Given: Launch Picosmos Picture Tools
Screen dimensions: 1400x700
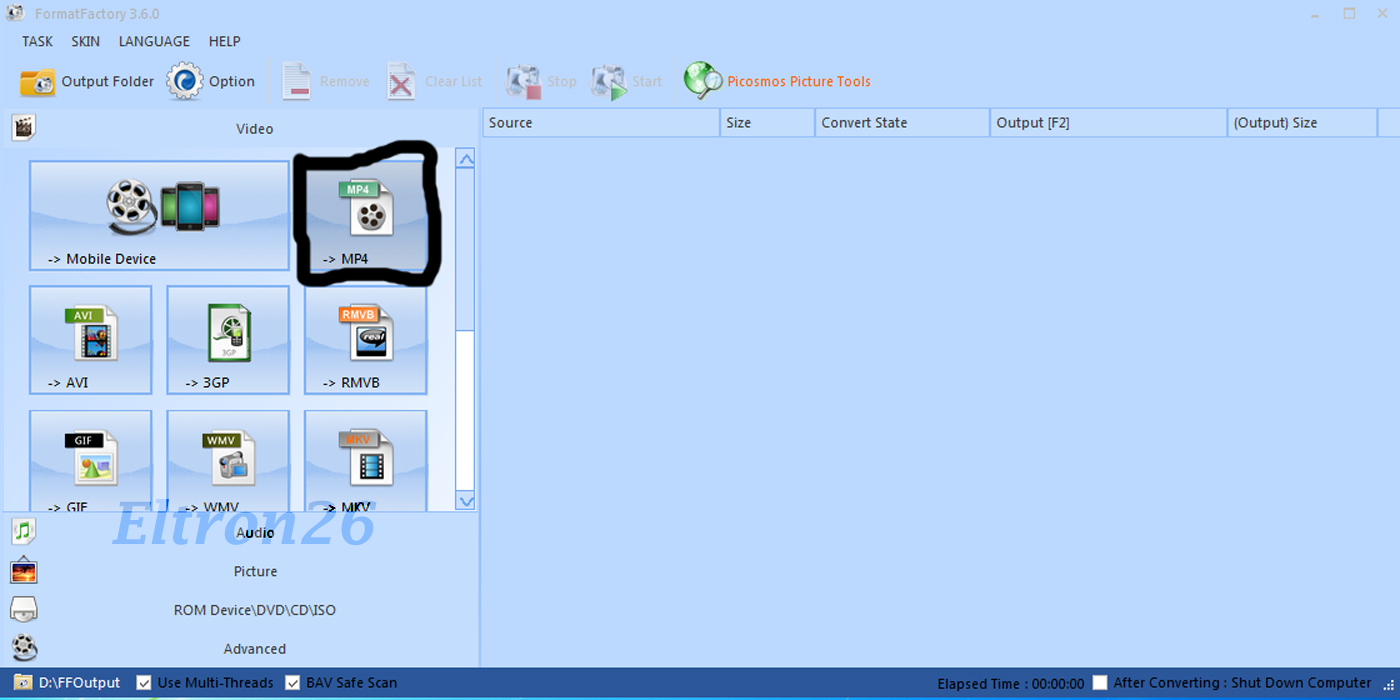Looking at the screenshot, I should coord(777,82).
